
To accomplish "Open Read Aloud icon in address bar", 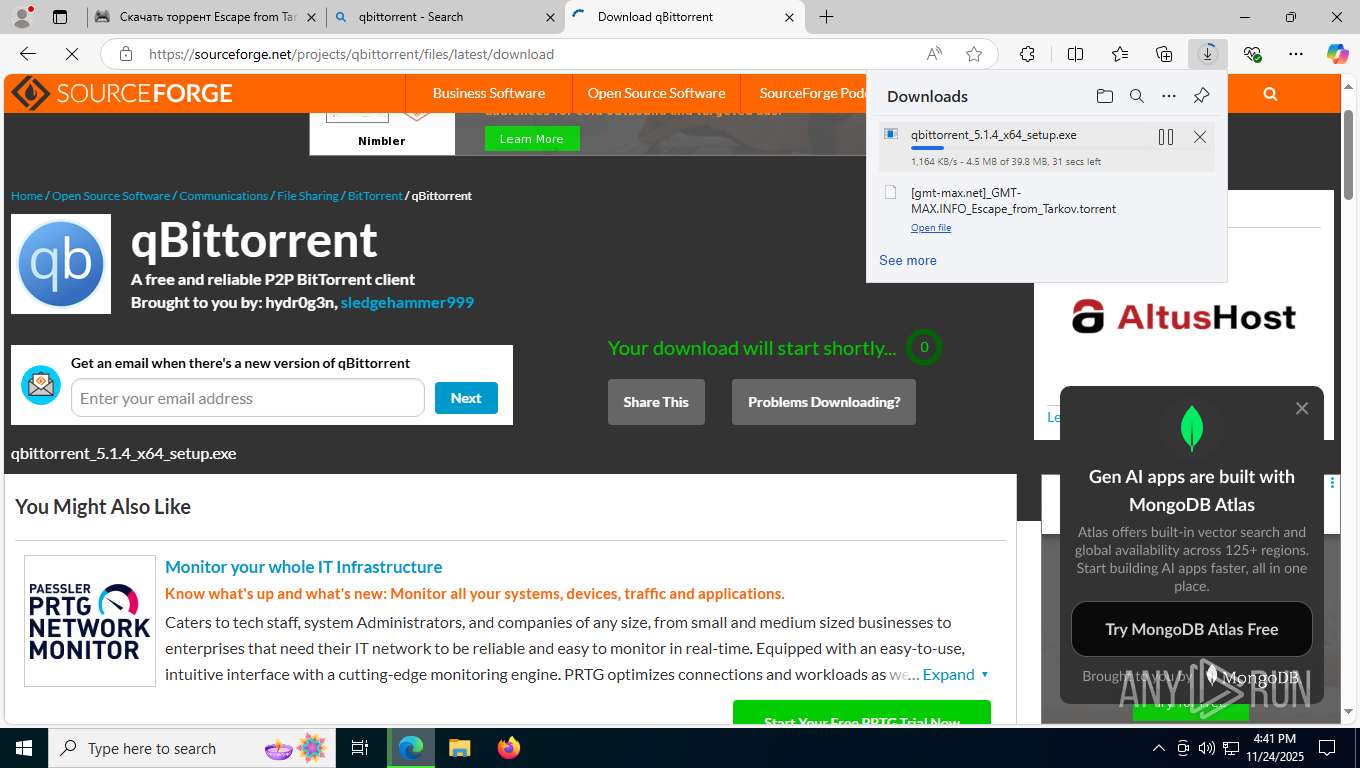I will coord(934,54).
